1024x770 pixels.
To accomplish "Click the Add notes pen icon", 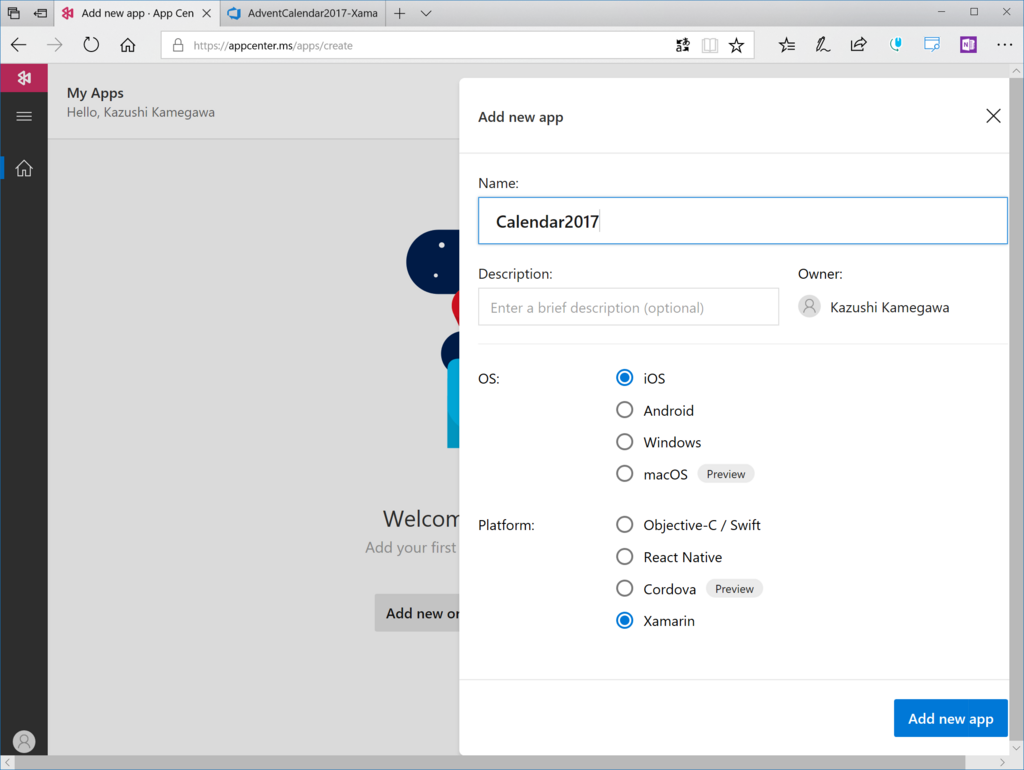I will click(x=822, y=45).
